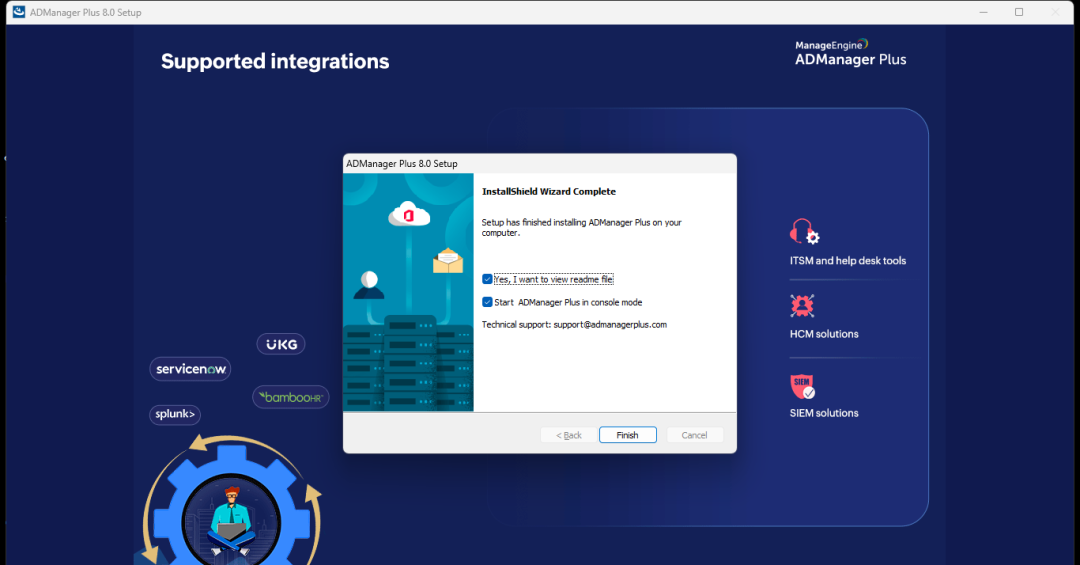Click the servicenow logo badge
Viewport: 1080px width, 565px height.
[190, 369]
